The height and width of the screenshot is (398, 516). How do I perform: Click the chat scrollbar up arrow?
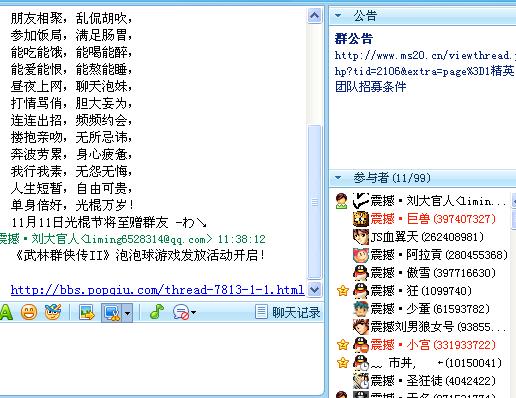pyautogui.click(x=314, y=15)
